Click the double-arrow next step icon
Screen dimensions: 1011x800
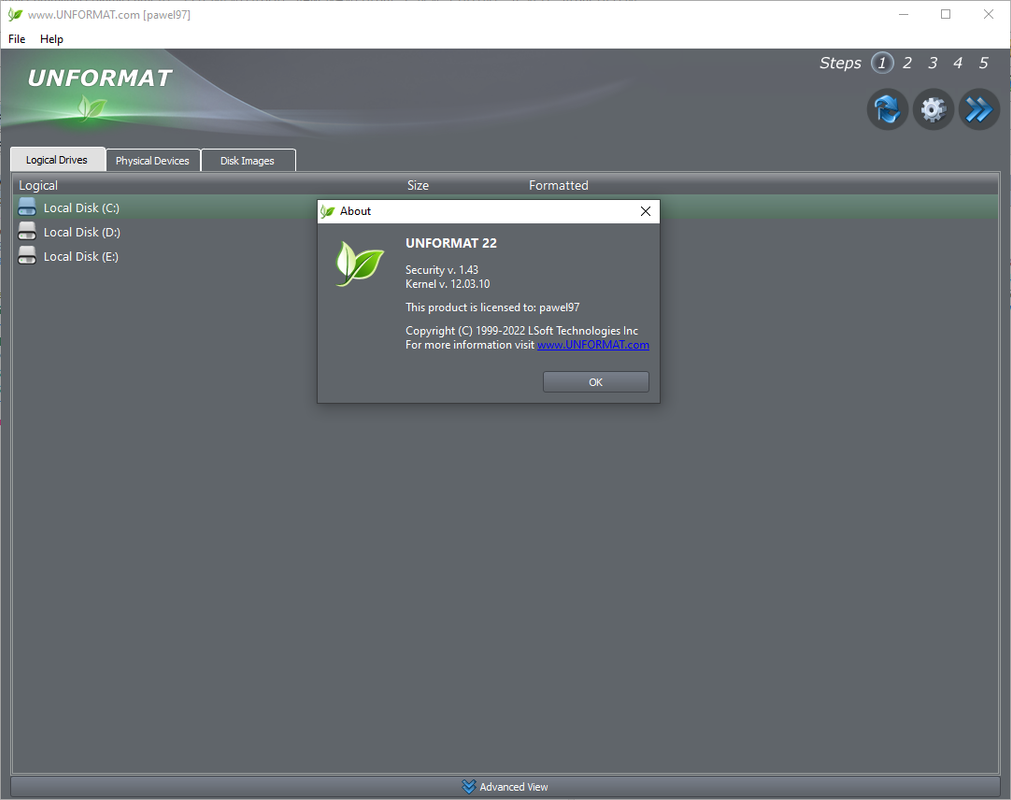click(979, 110)
